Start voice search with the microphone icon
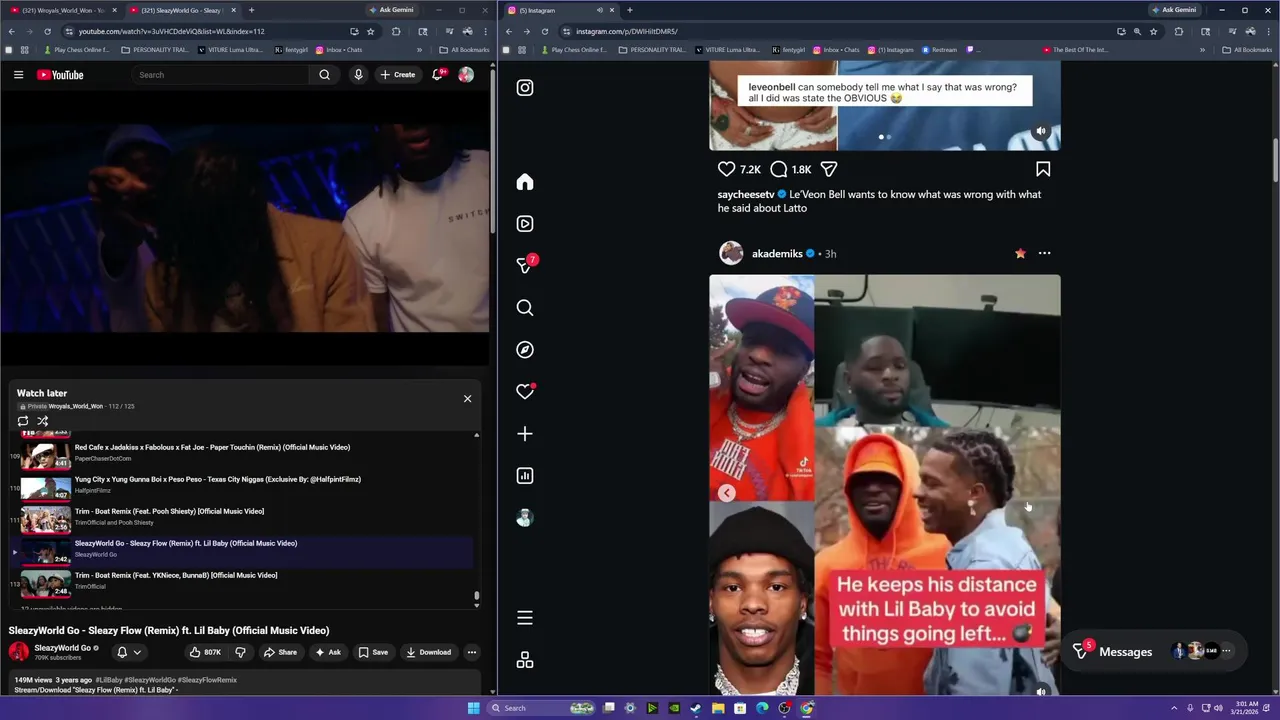Screen dimensions: 1280x720 pos(358,75)
